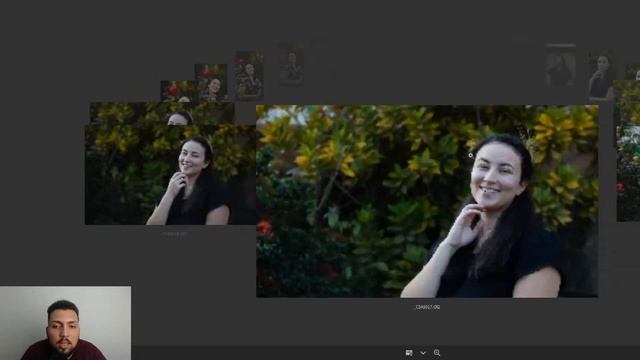The width and height of the screenshot is (640, 360).
Task: Select the faintest standing woman thumbnail
Action: [x=291, y=64]
